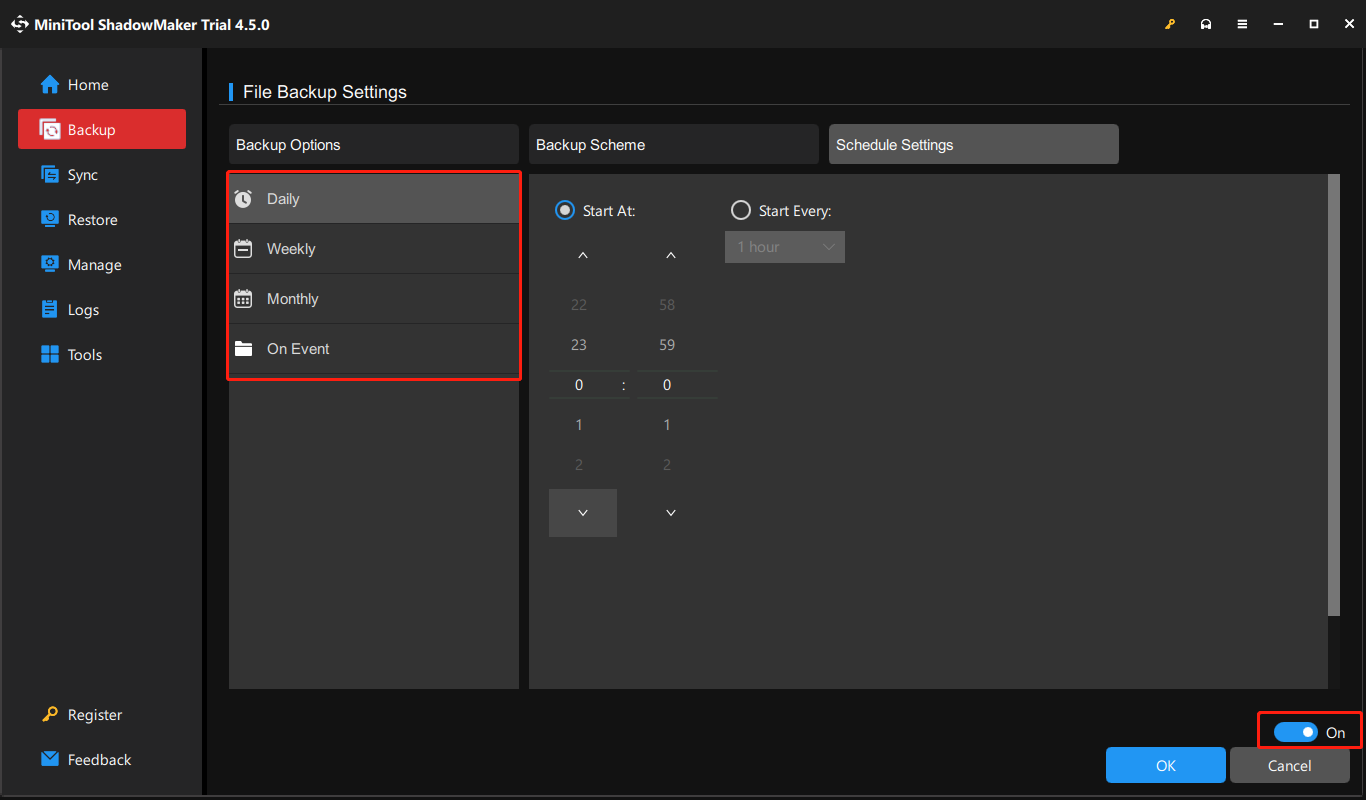This screenshot has height=800, width=1366.
Task: Turn off the schedule On switch
Action: pyautogui.click(x=1295, y=733)
